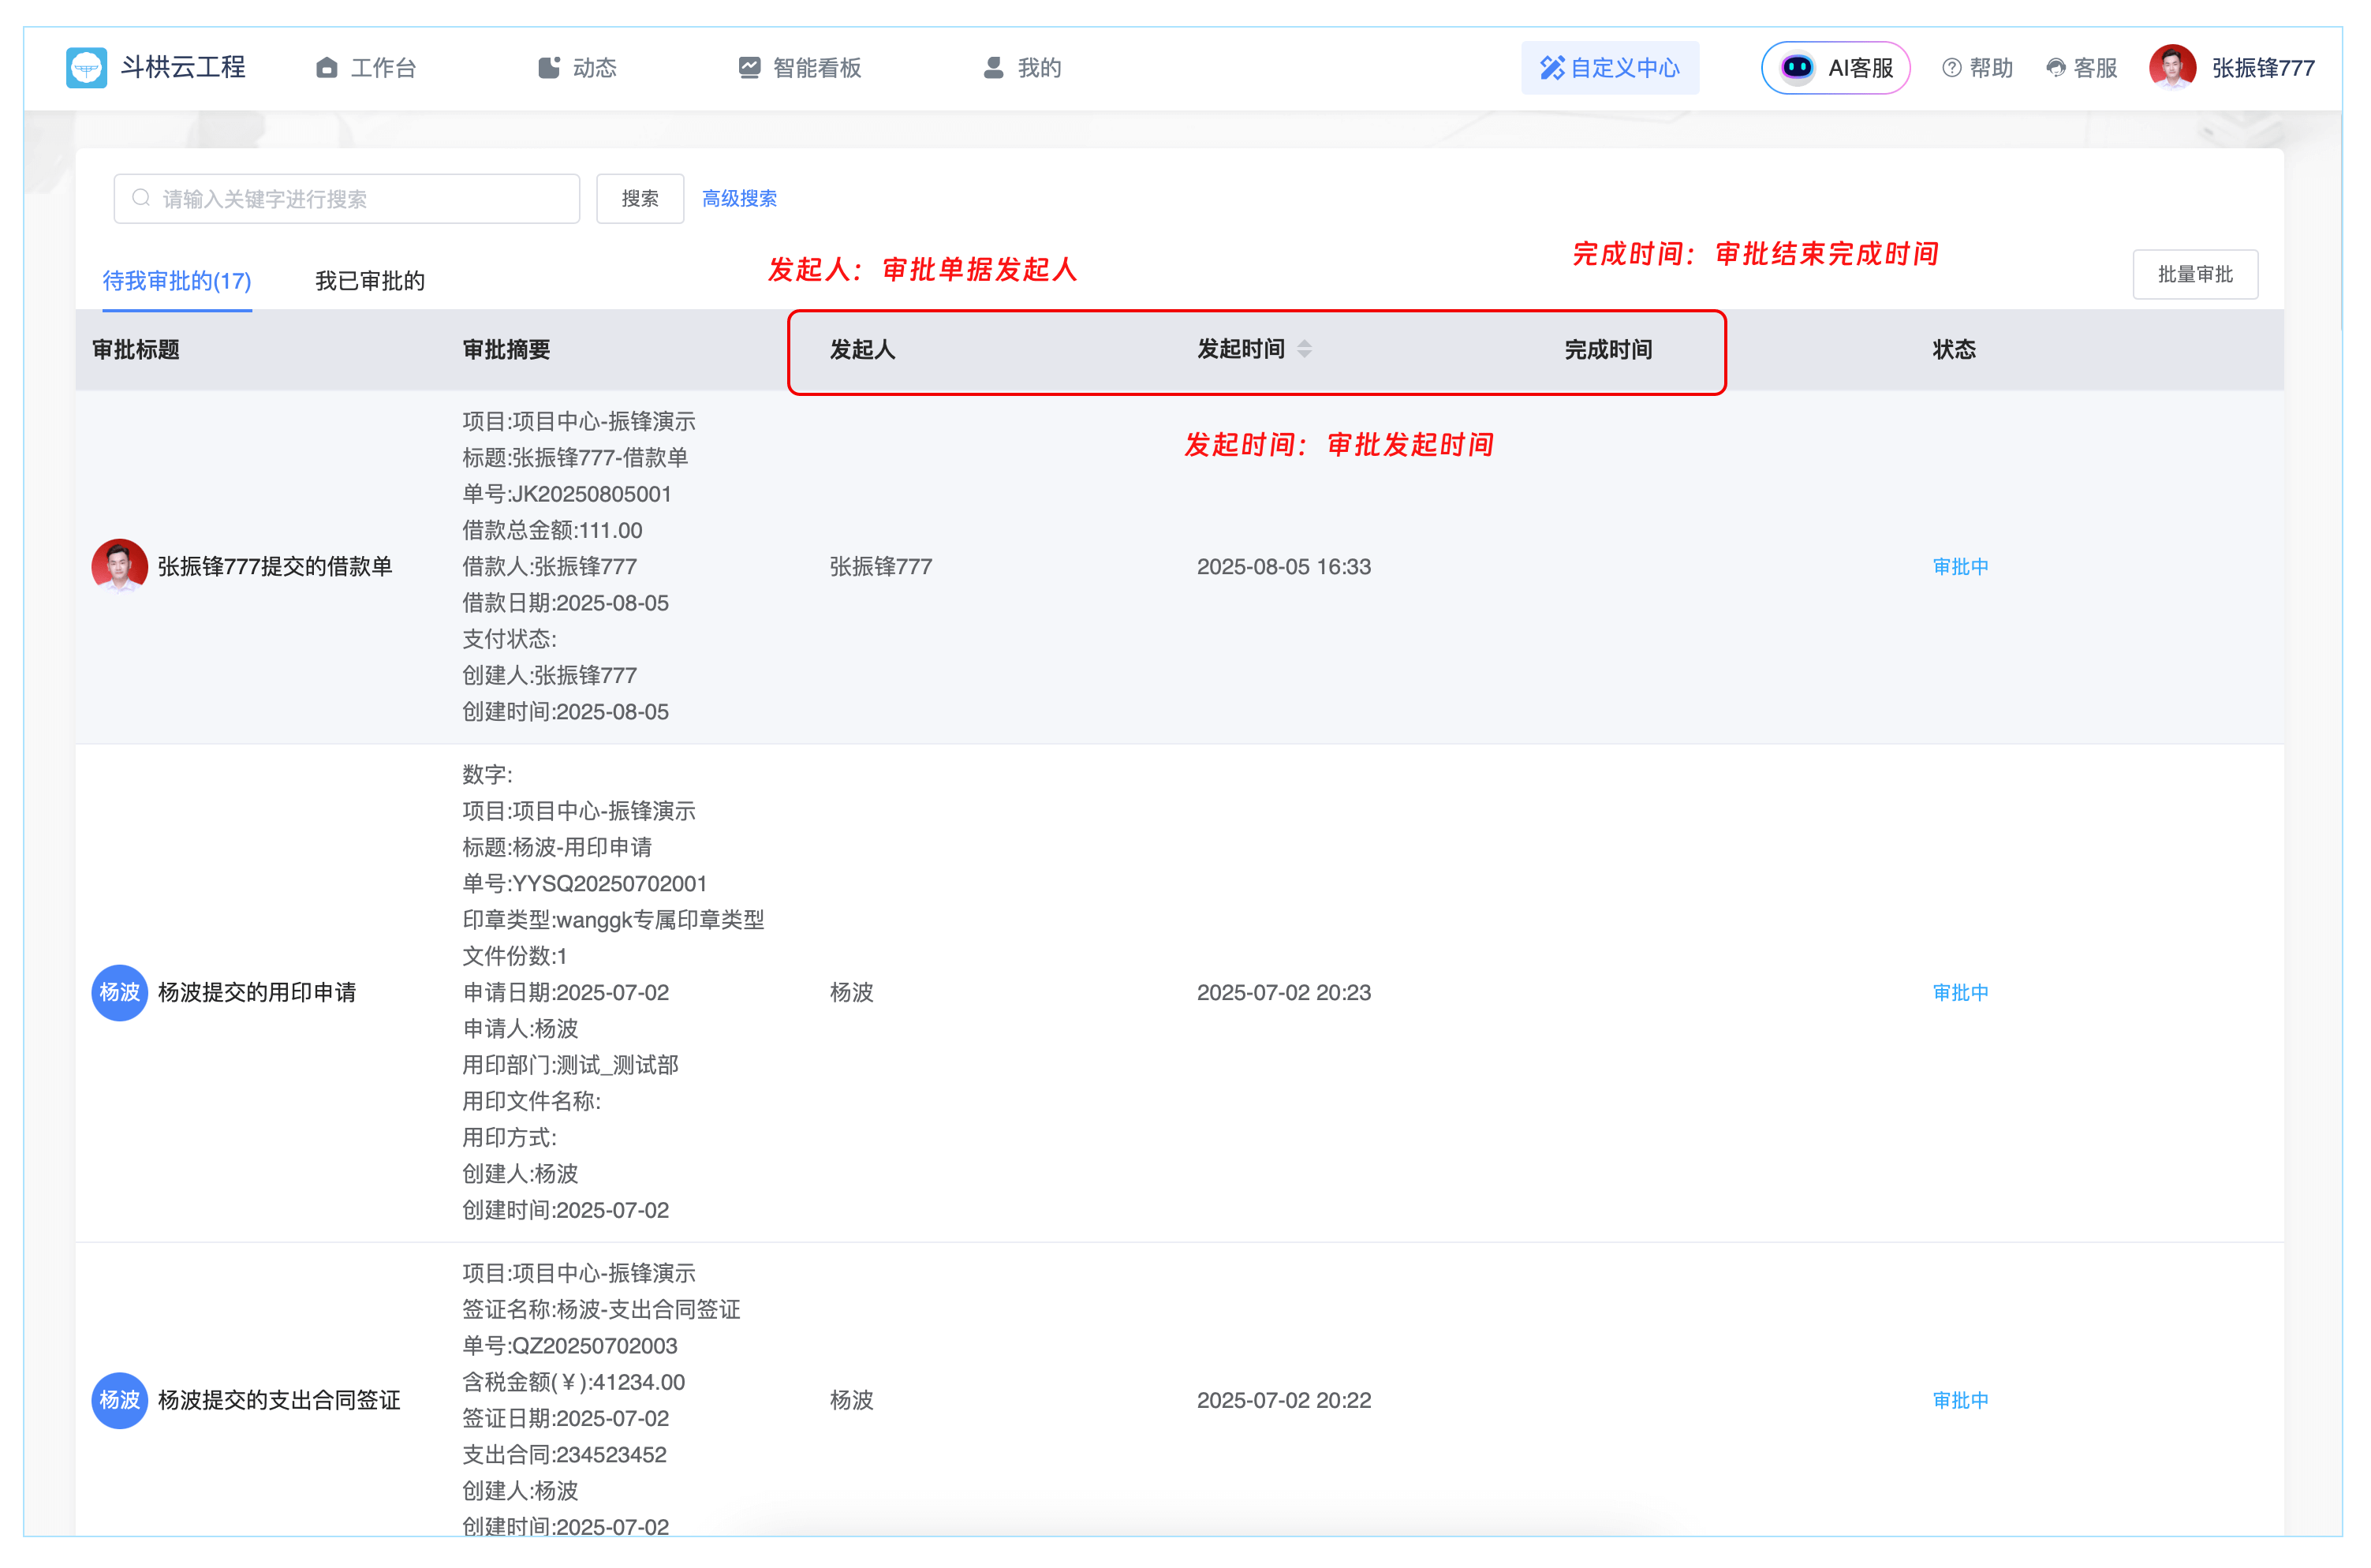Open 杨波提交的支出合同签证 title
Image resolution: width=2371 pixels, height=1568 pixels.
pos(279,1399)
